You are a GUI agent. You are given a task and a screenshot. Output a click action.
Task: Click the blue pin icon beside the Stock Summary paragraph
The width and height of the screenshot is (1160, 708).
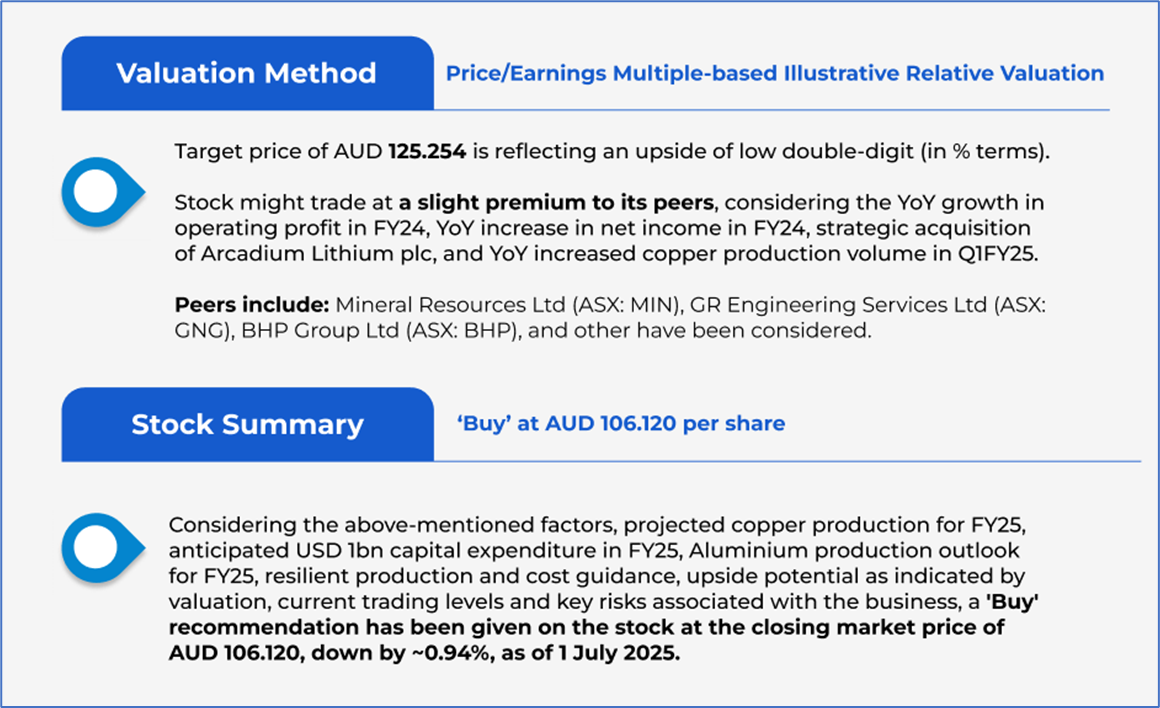[96, 546]
